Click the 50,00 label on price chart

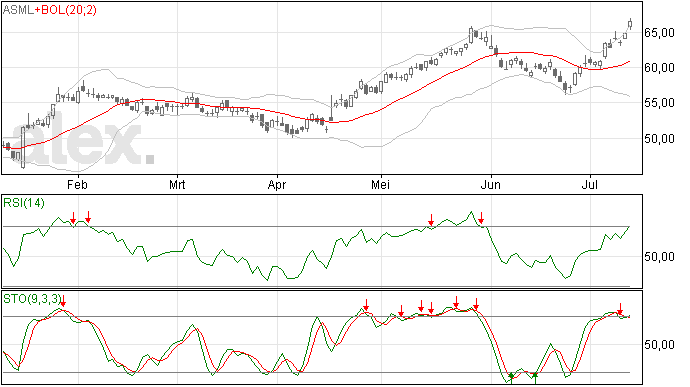[x=659, y=139]
